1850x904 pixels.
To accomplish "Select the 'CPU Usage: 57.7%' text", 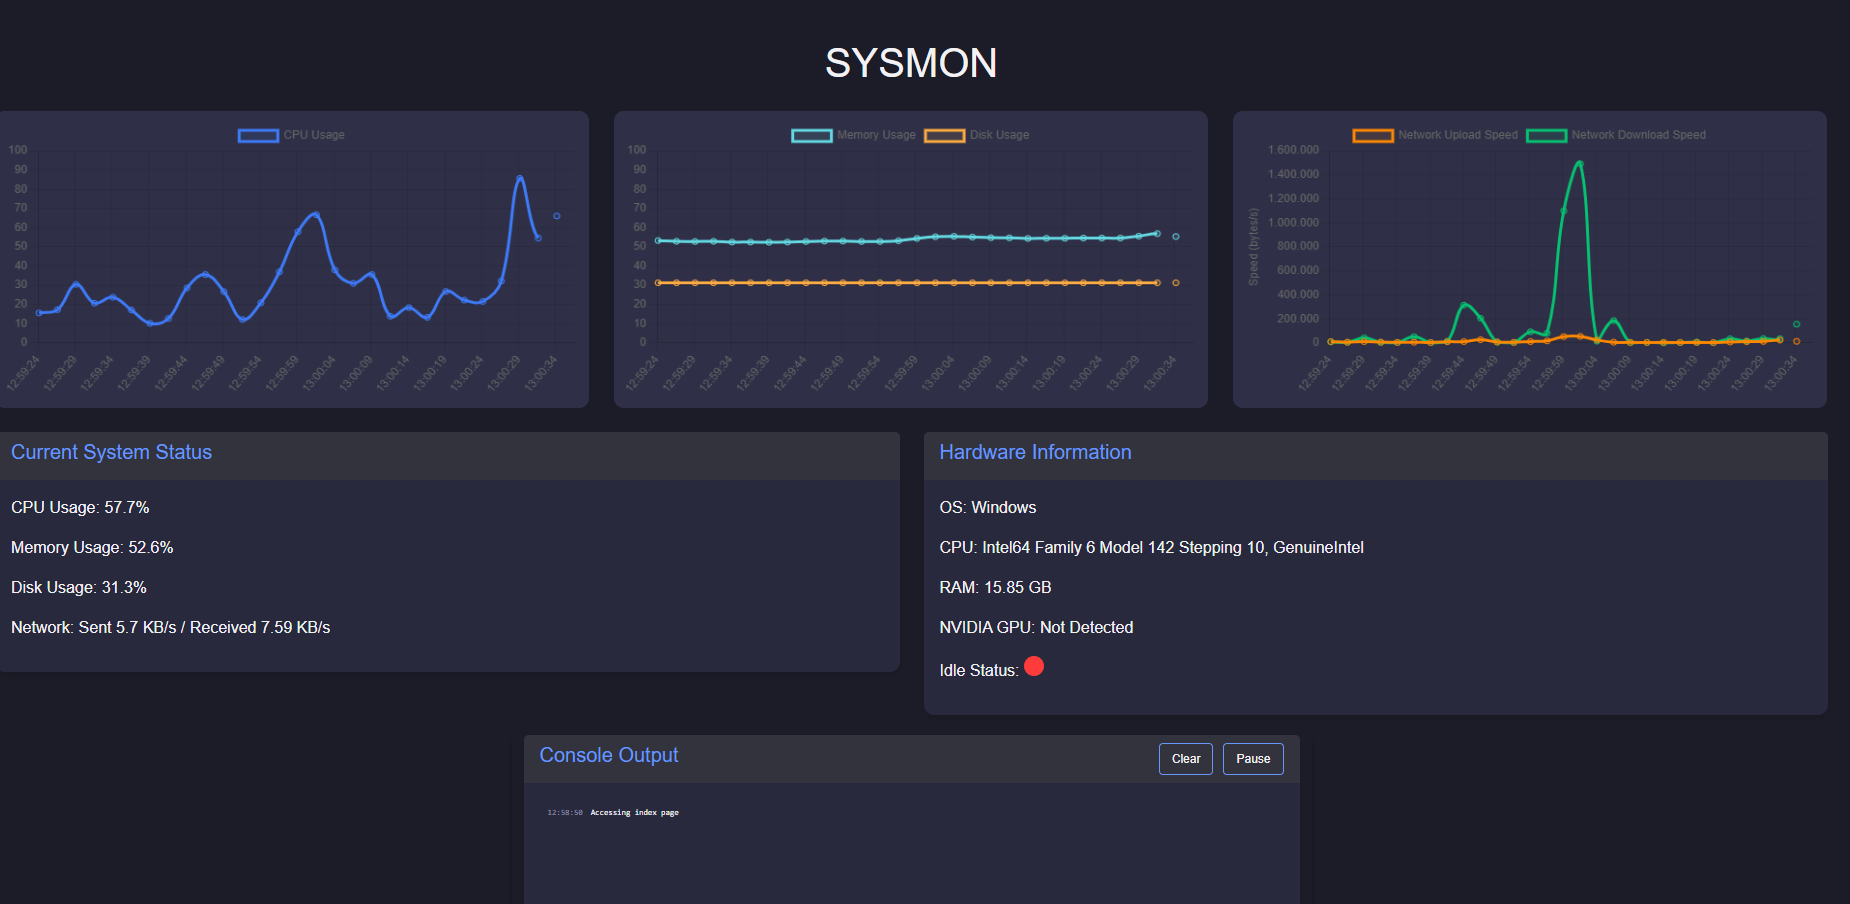I will pos(80,507).
